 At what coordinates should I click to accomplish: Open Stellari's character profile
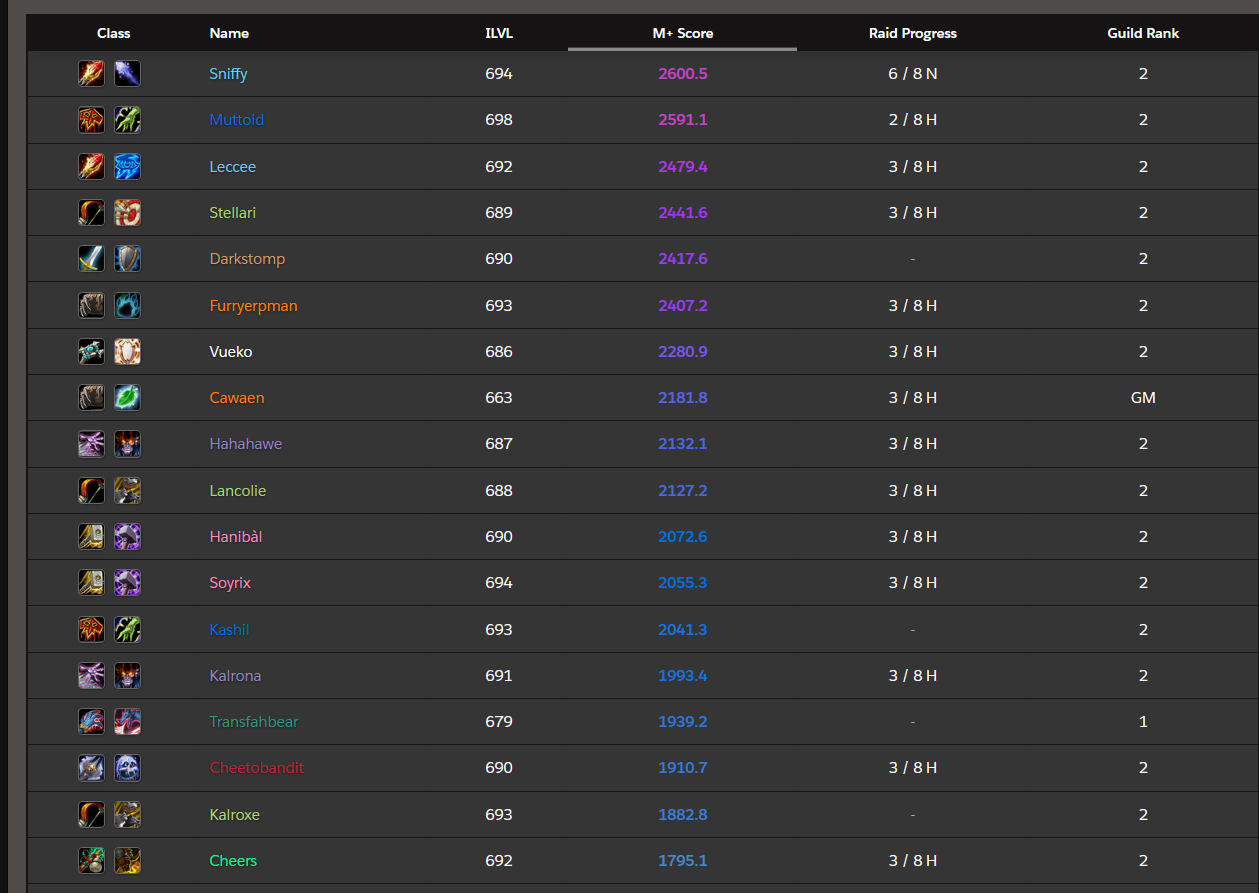[x=233, y=212]
